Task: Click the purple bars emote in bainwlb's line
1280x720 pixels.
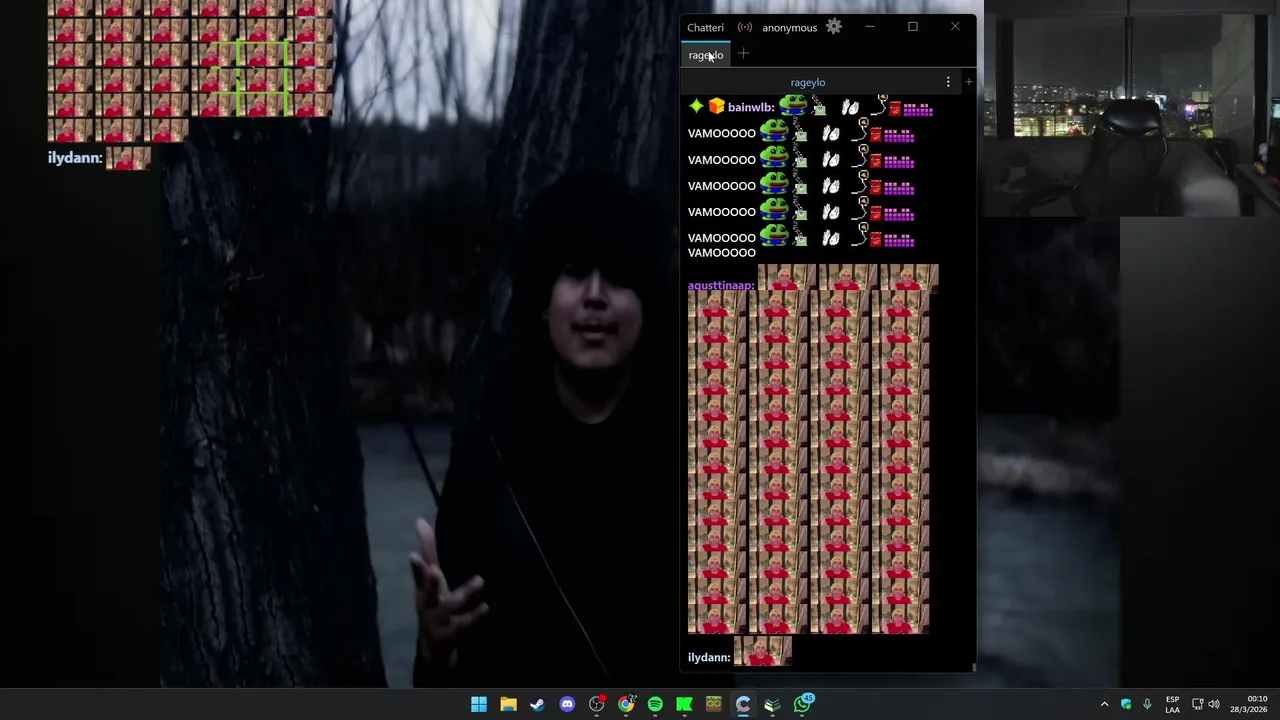Action: 918,109
